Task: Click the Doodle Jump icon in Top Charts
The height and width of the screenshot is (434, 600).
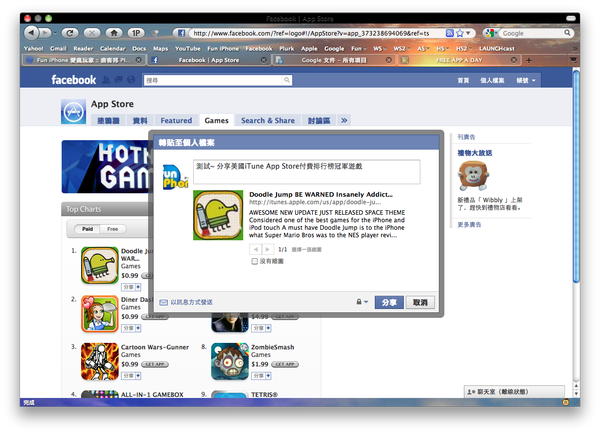Action: pyautogui.click(x=100, y=265)
